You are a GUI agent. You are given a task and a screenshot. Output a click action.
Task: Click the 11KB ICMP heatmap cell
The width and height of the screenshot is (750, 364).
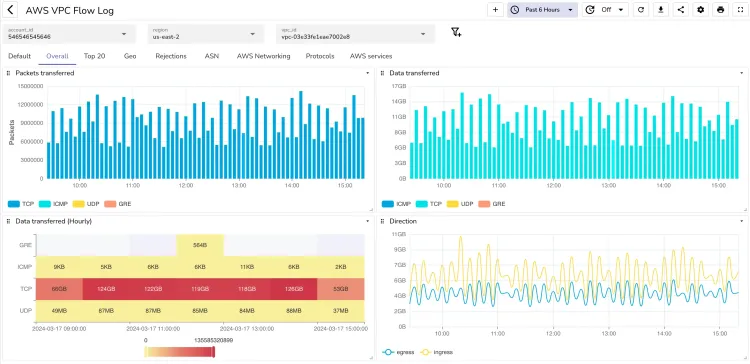tap(247, 267)
